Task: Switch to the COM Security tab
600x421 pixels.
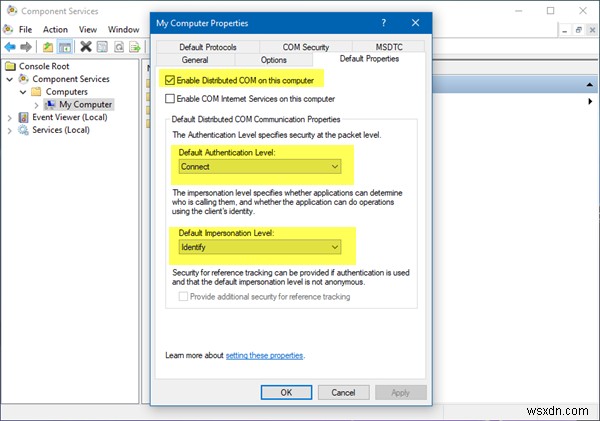Action: [306, 47]
